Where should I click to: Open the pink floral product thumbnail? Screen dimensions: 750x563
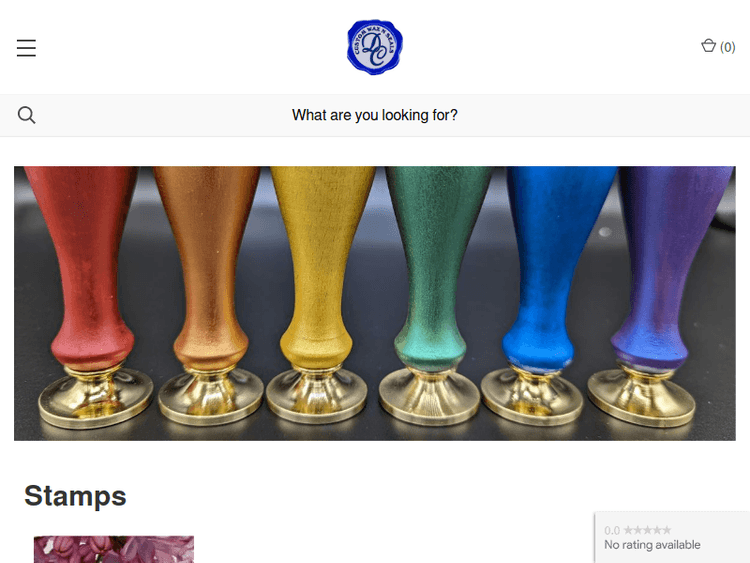(x=114, y=549)
